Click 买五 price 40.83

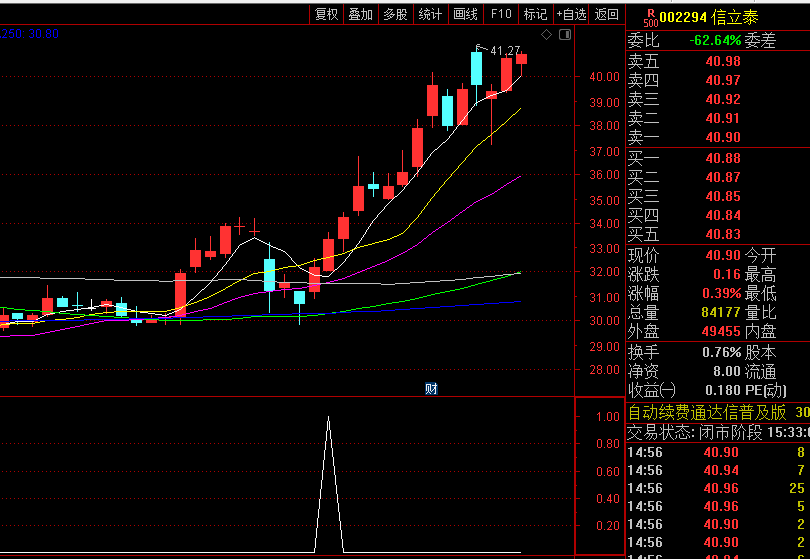(723, 234)
